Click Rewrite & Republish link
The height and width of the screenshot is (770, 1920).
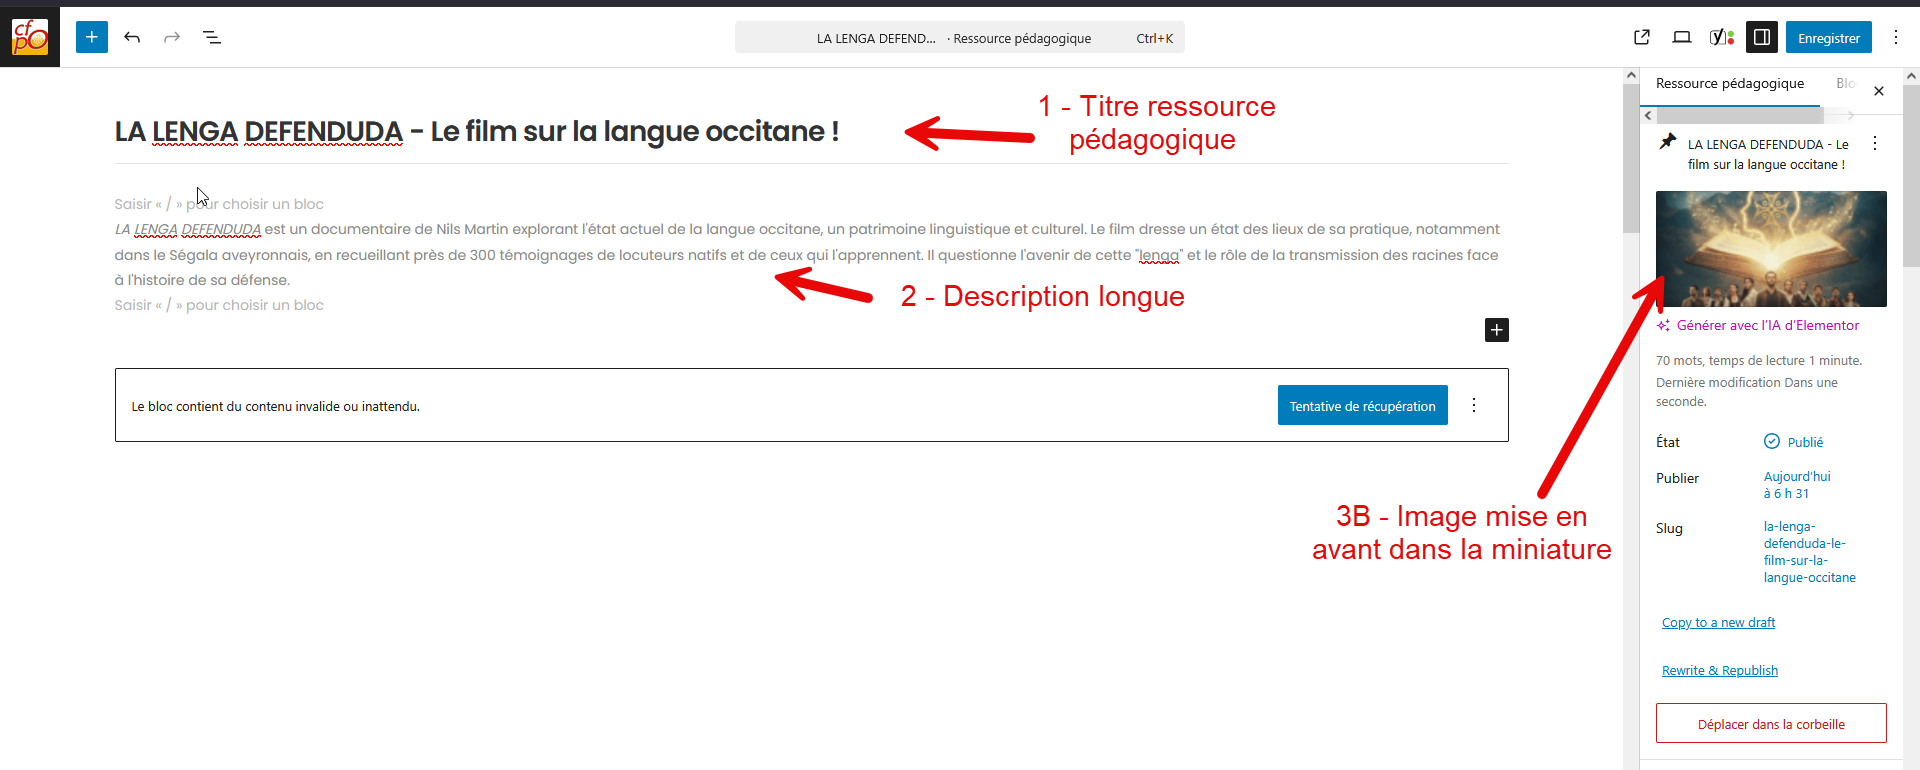tap(1720, 671)
